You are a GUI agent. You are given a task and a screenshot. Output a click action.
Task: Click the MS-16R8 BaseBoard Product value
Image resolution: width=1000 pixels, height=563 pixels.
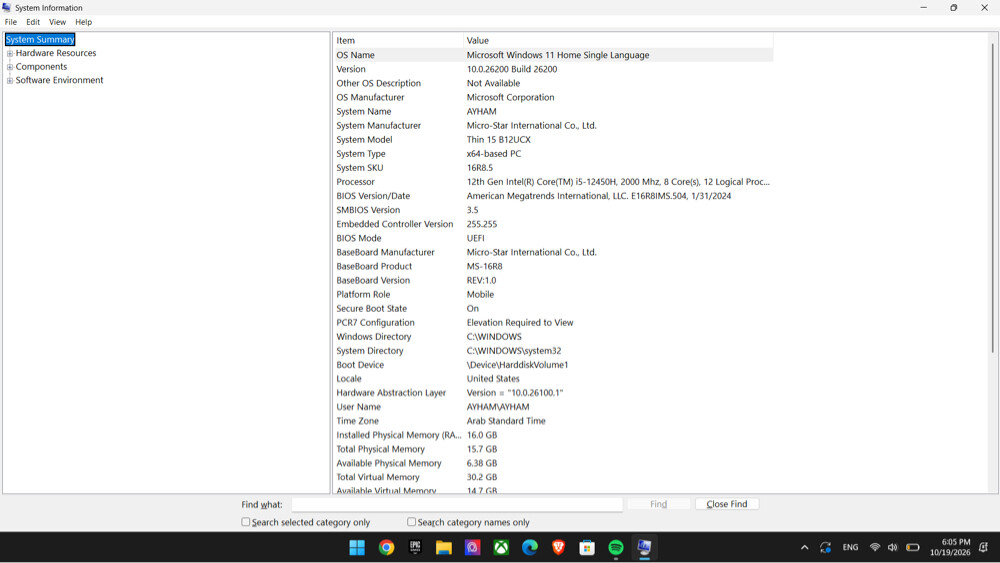tap(484, 266)
